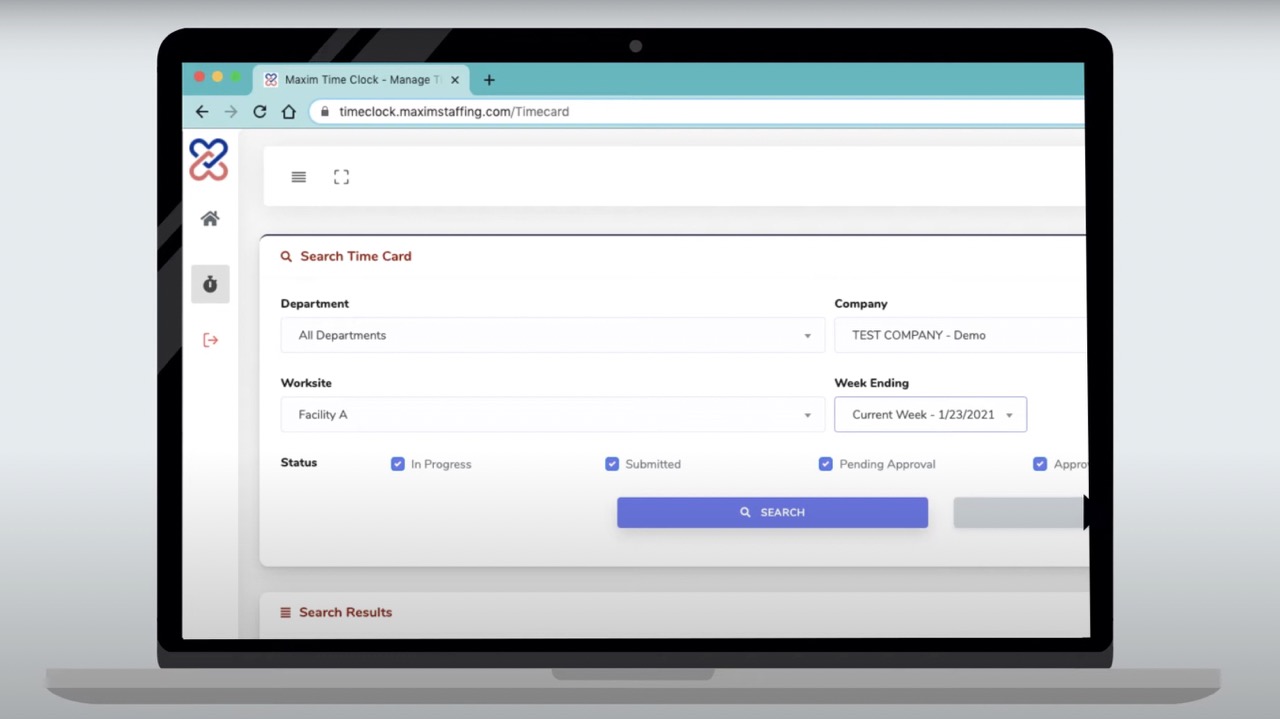Image resolution: width=1280 pixels, height=719 pixels.
Task: Uncheck the Submitted status checkbox
Action: click(612, 464)
